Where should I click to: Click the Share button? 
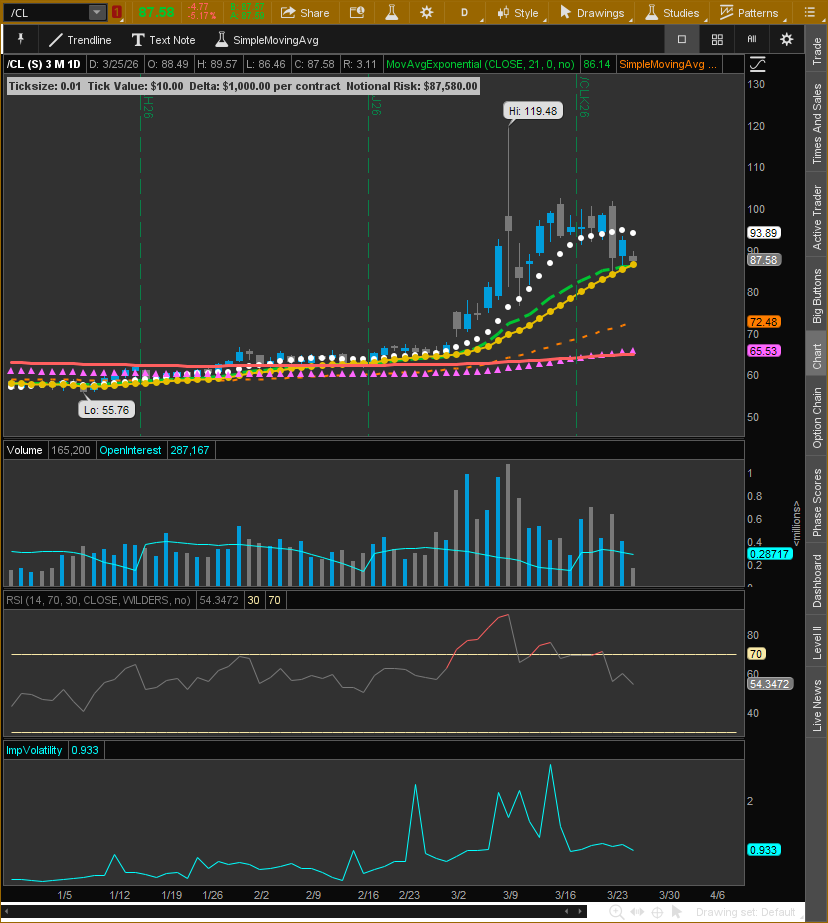[x=305, y=12]
